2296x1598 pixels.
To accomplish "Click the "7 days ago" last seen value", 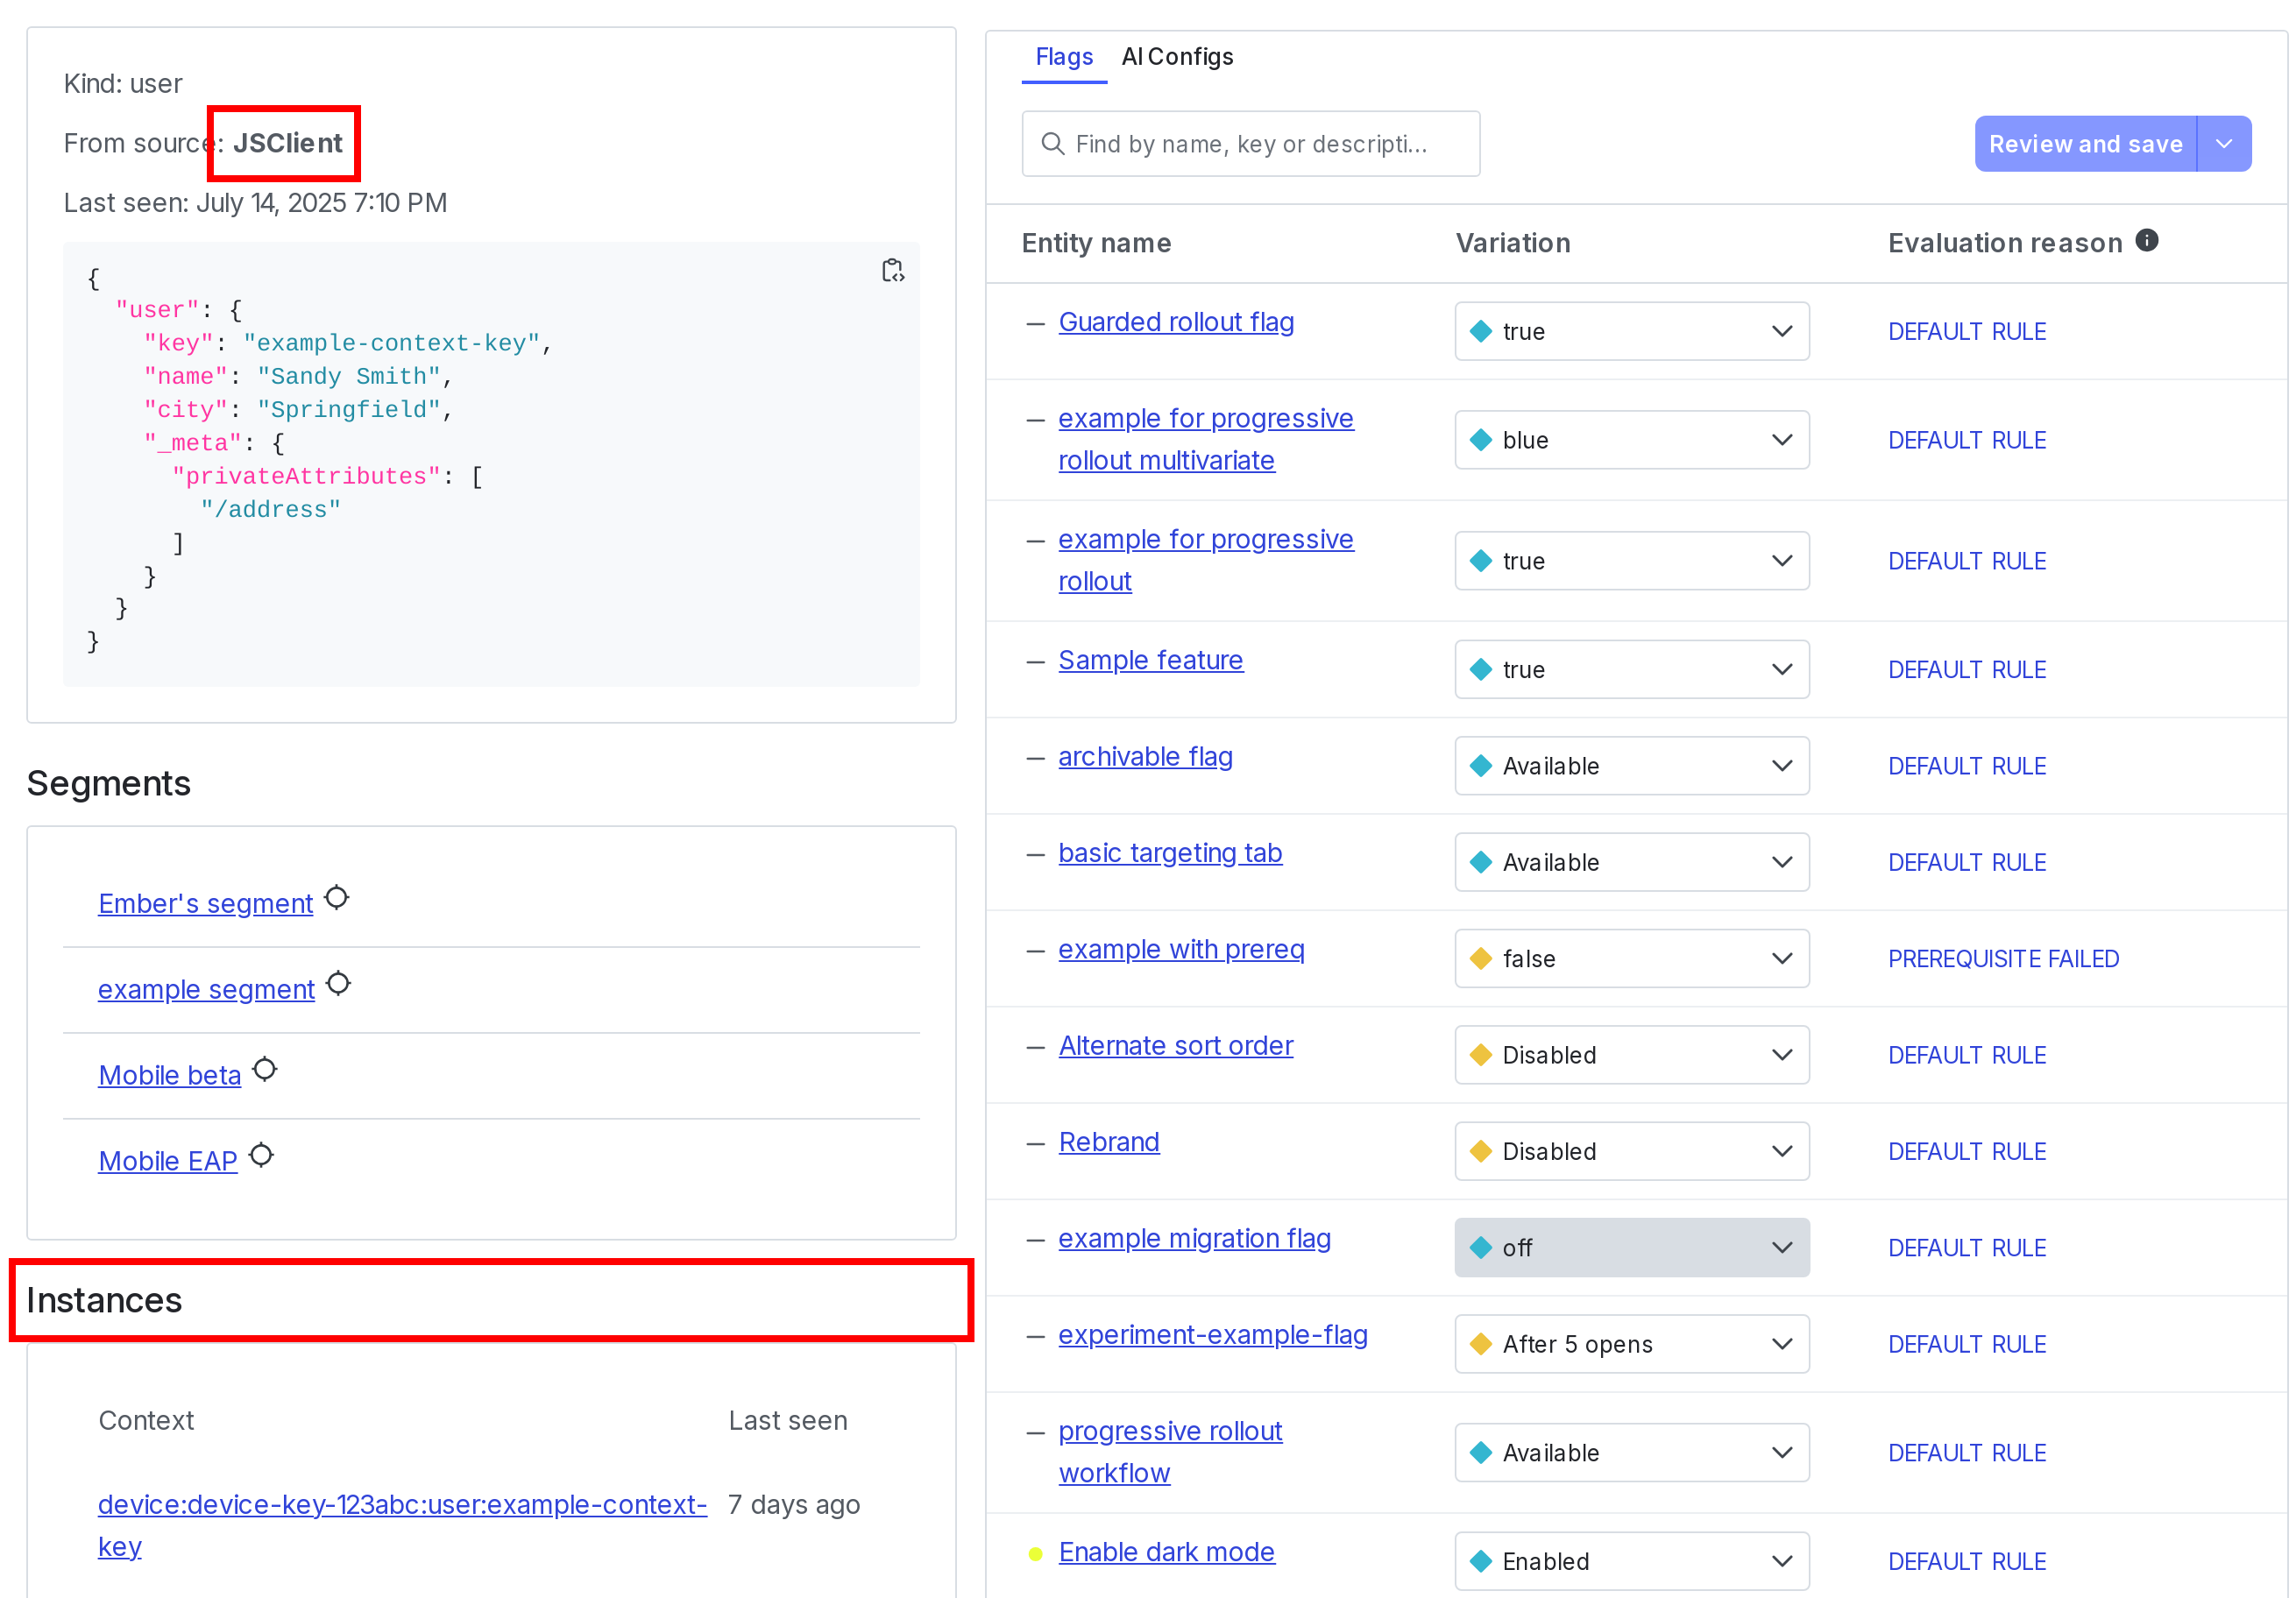I will [794, 1505].
